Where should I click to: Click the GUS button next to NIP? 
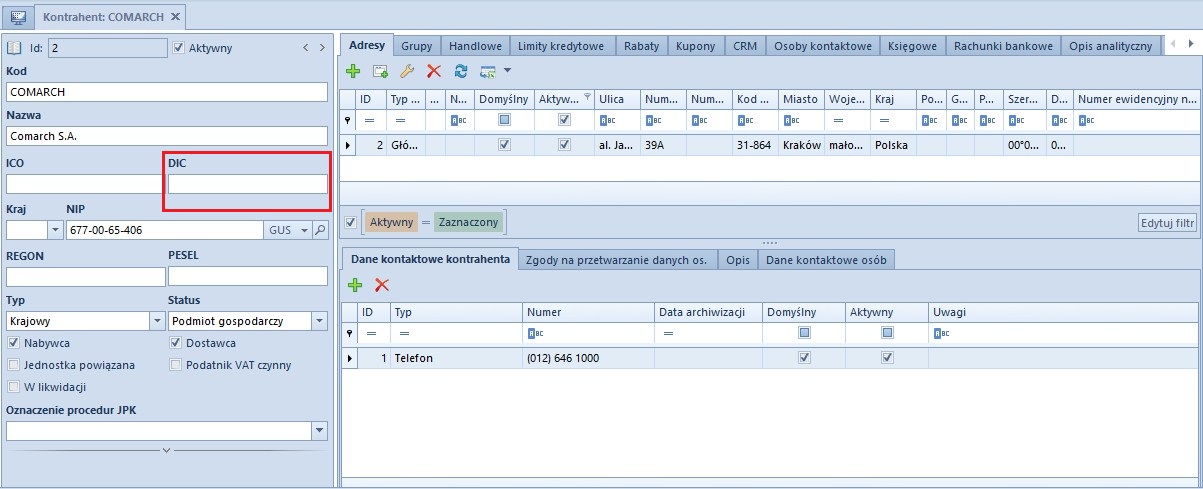(287, 230)
